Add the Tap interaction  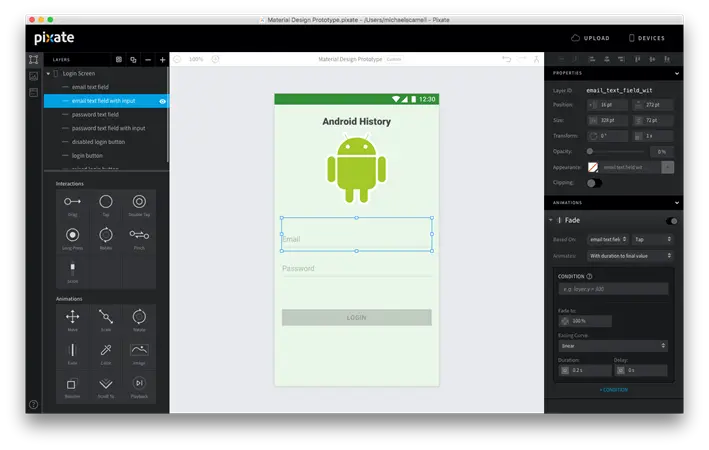click(106, 206)
